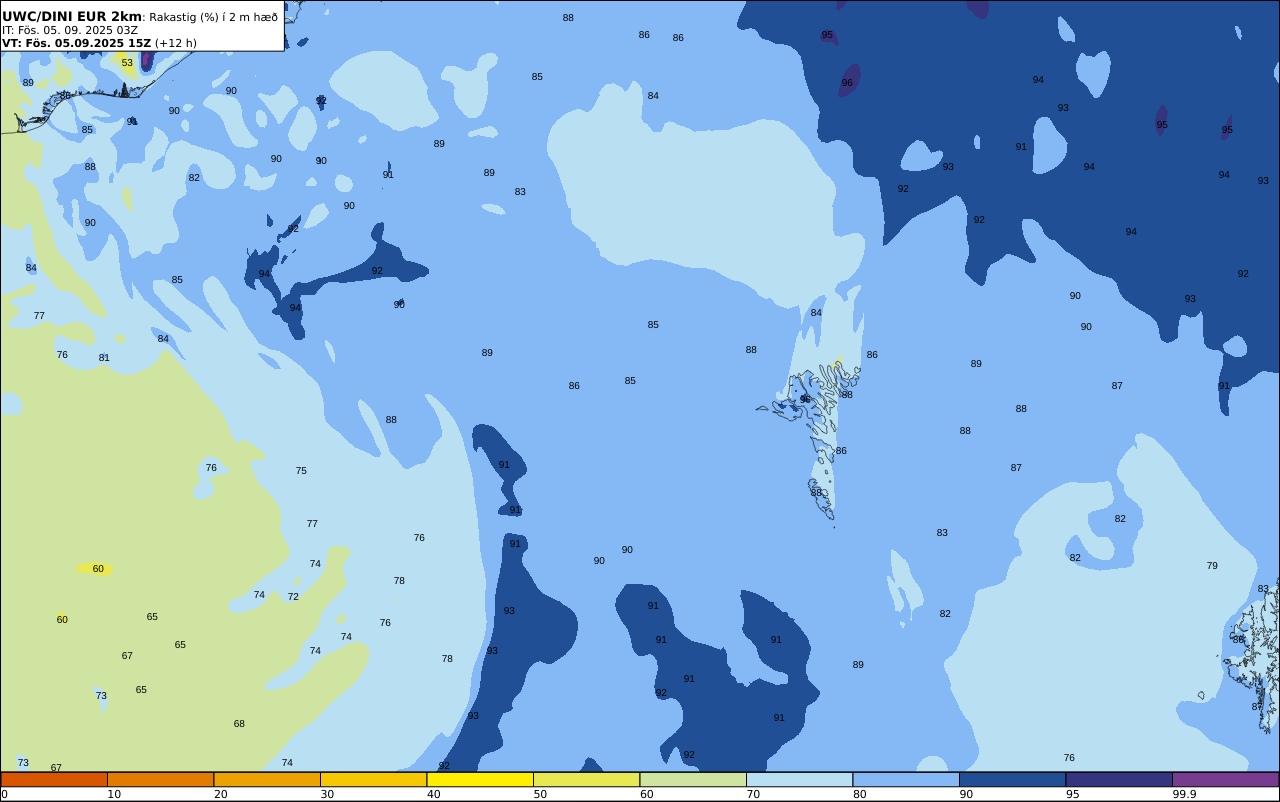Click the humidity value 53 on the map
The height and width of the screenshot is (802, 1280).
(x=127, y=63)
